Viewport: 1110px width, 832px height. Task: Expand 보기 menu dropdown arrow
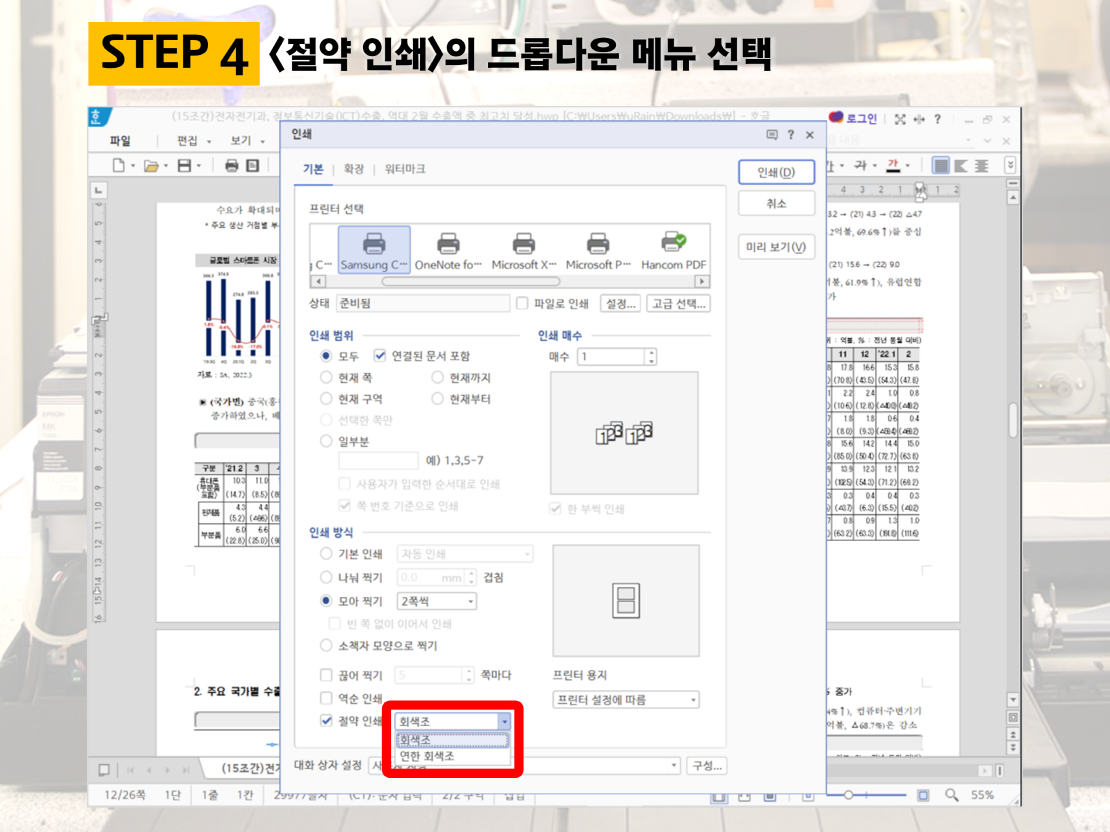tap(263, 142)
